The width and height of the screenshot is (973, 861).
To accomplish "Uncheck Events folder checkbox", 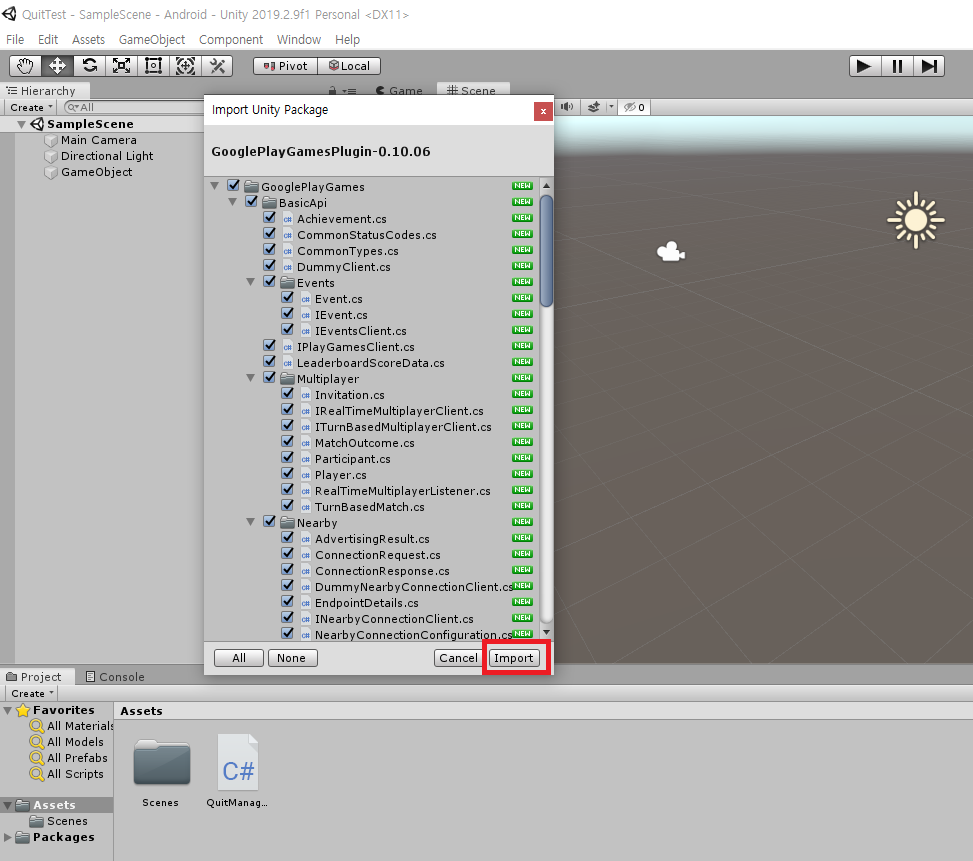I will (x=269, y=282).
